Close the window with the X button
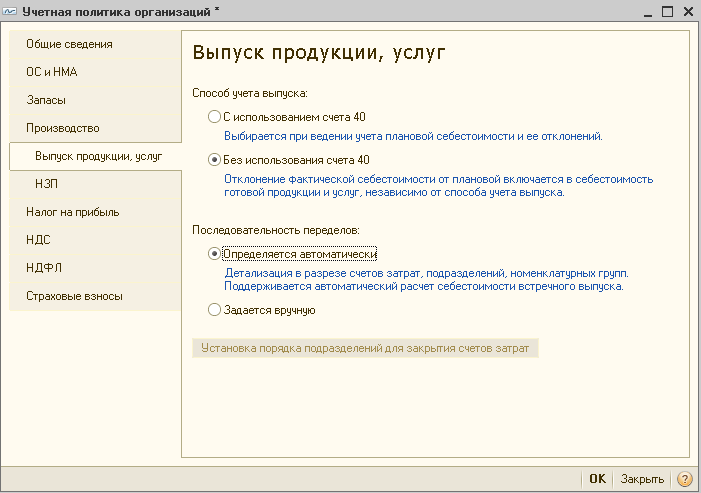Viewport: 701px width, 493px height. (689, 12)
